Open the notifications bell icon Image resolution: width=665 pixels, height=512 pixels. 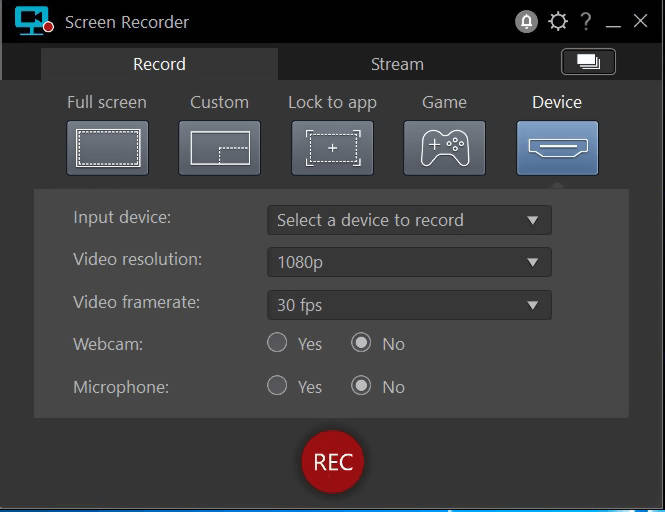527,22
